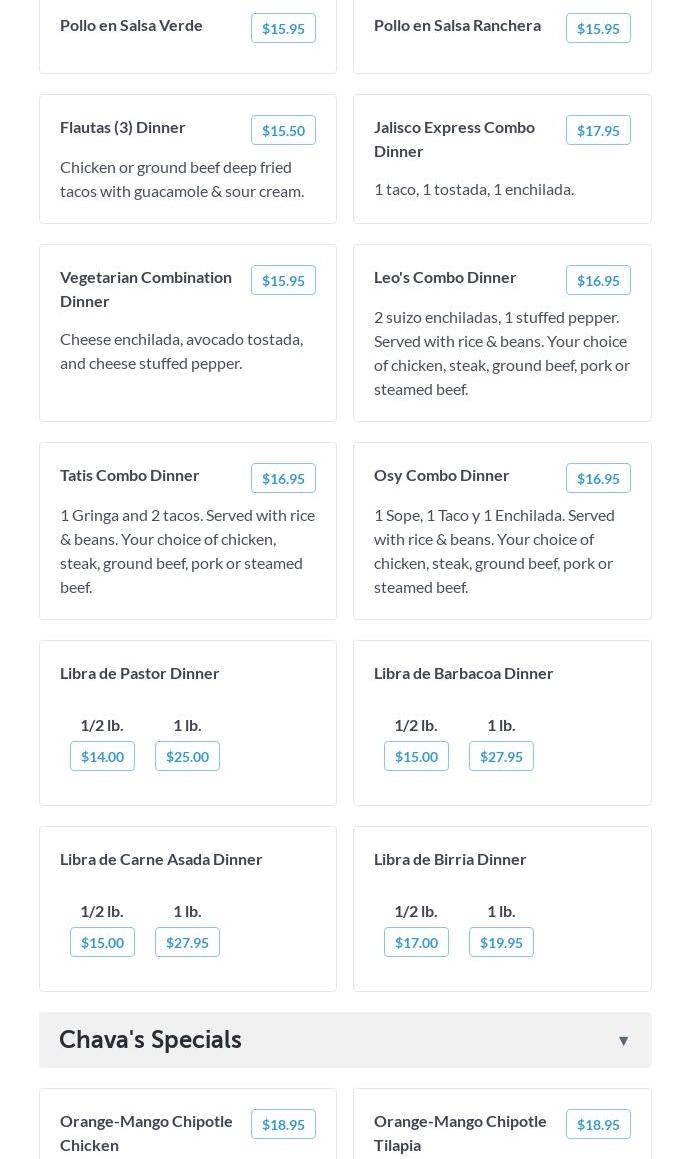Select 1/2 lb. Libra de Barbacoa $15.00

coord(416,757)
